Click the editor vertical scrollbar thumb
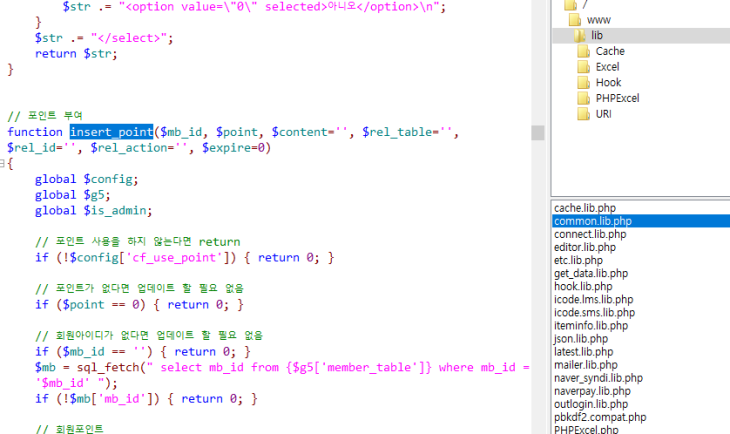 tap(538, 133)
